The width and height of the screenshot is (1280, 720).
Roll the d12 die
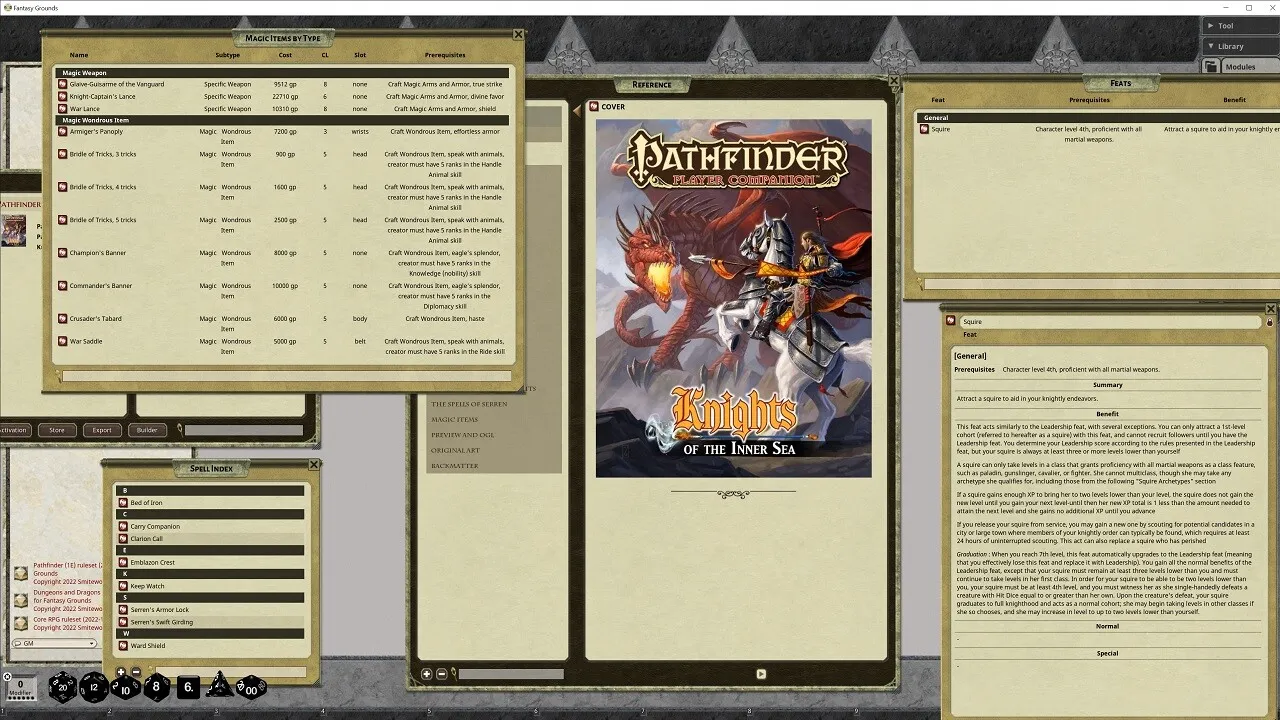coord(94,687)
